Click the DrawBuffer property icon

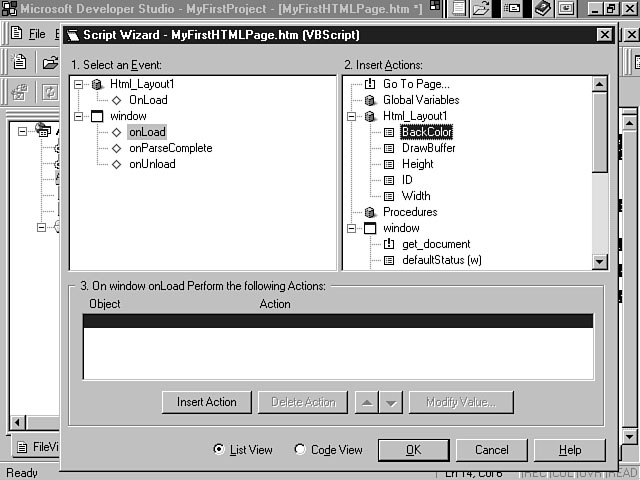pyautogui.click(x=389, y=148)
